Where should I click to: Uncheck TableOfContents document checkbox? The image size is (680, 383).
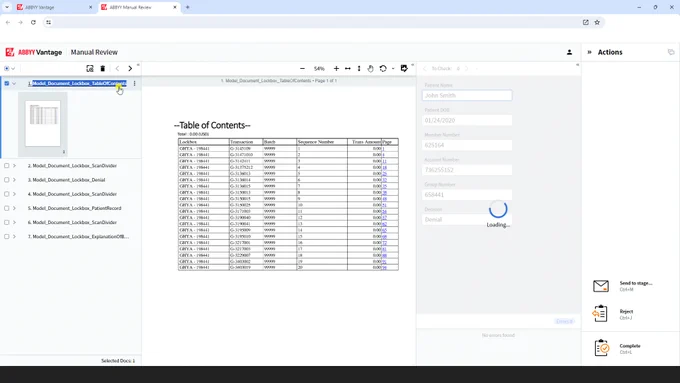tap(7, 83)
